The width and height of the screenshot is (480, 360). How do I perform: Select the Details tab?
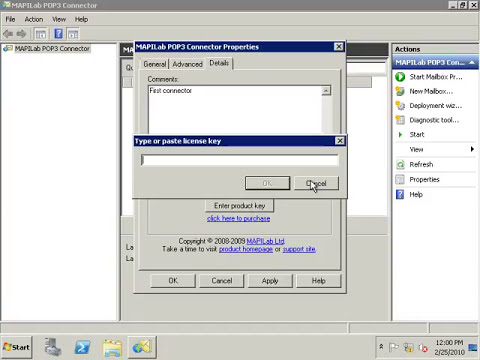click(x=219, y=63)
